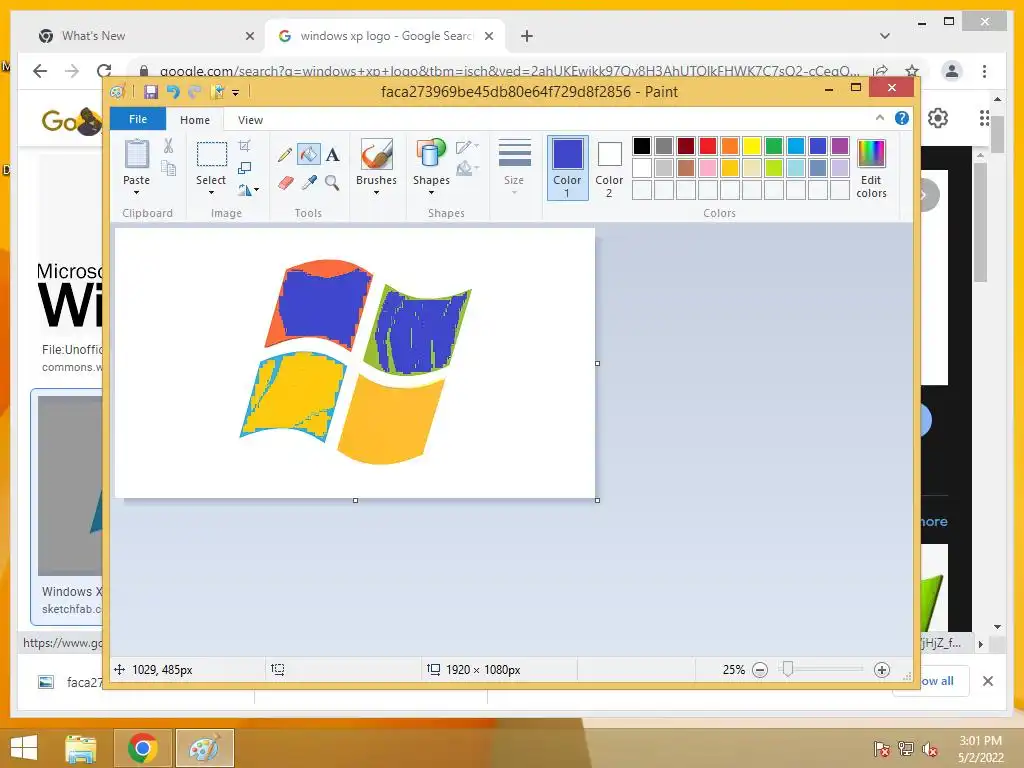This screenshot has width=1024, height=768.
Task: Collapse the ribbon with the caret
Action: pos(880,118)
